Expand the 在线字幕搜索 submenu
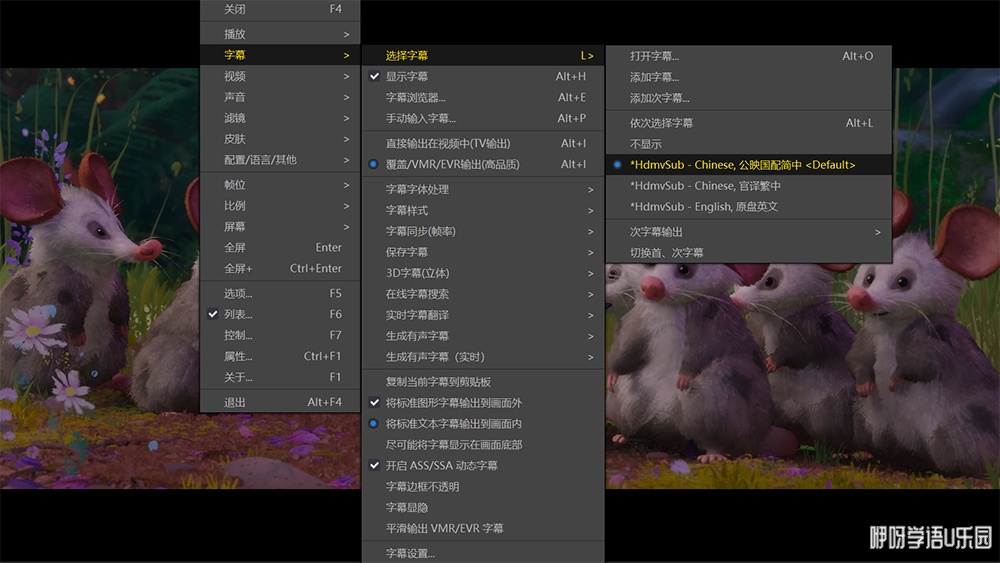 coord(417,294)
